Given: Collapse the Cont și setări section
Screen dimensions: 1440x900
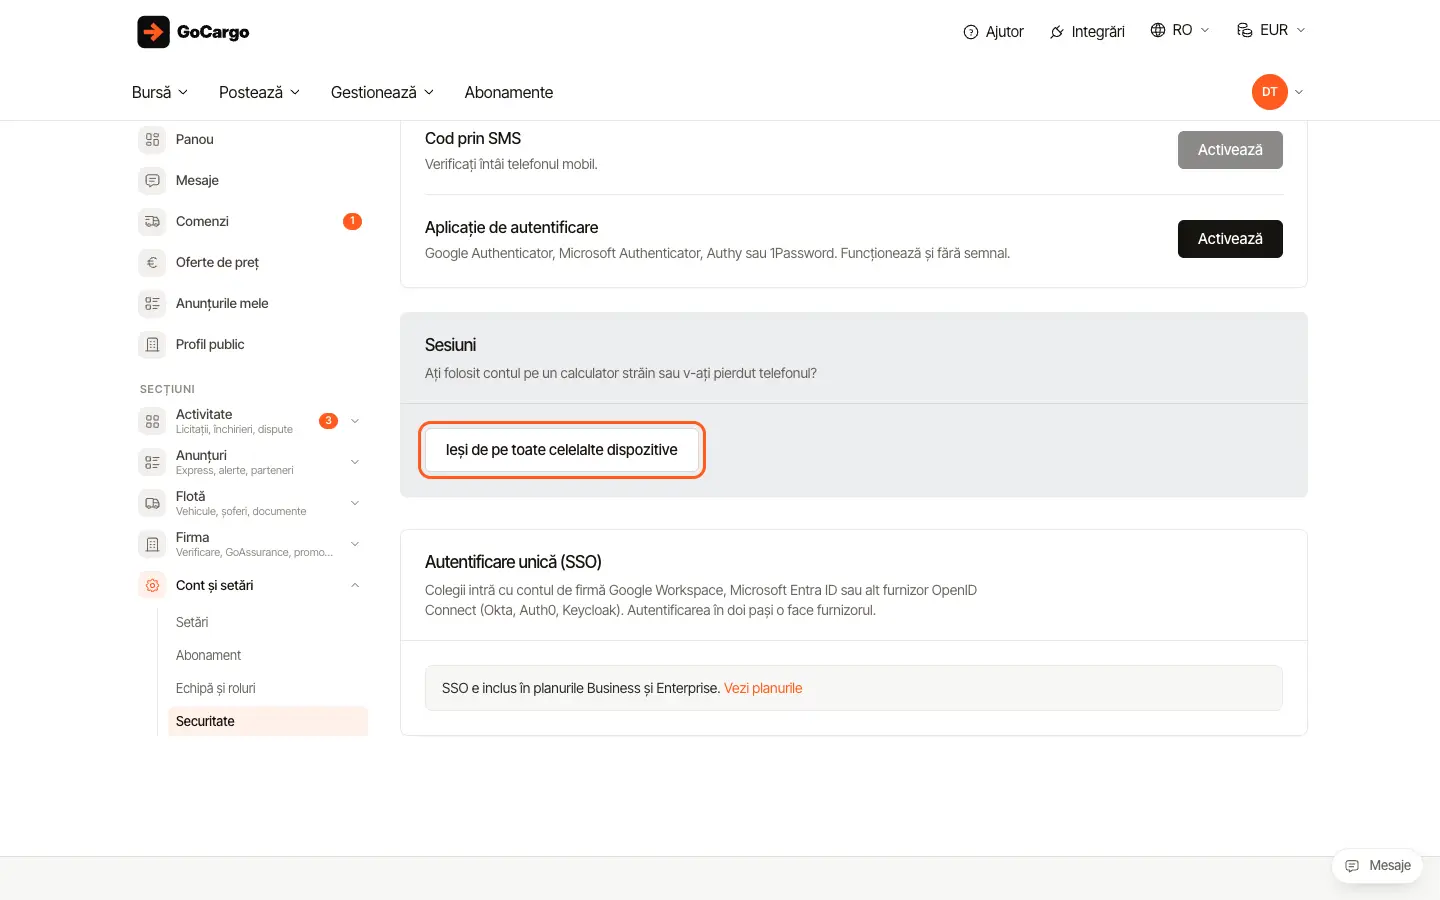Looking at the screenshot, I should click(355, 586).
